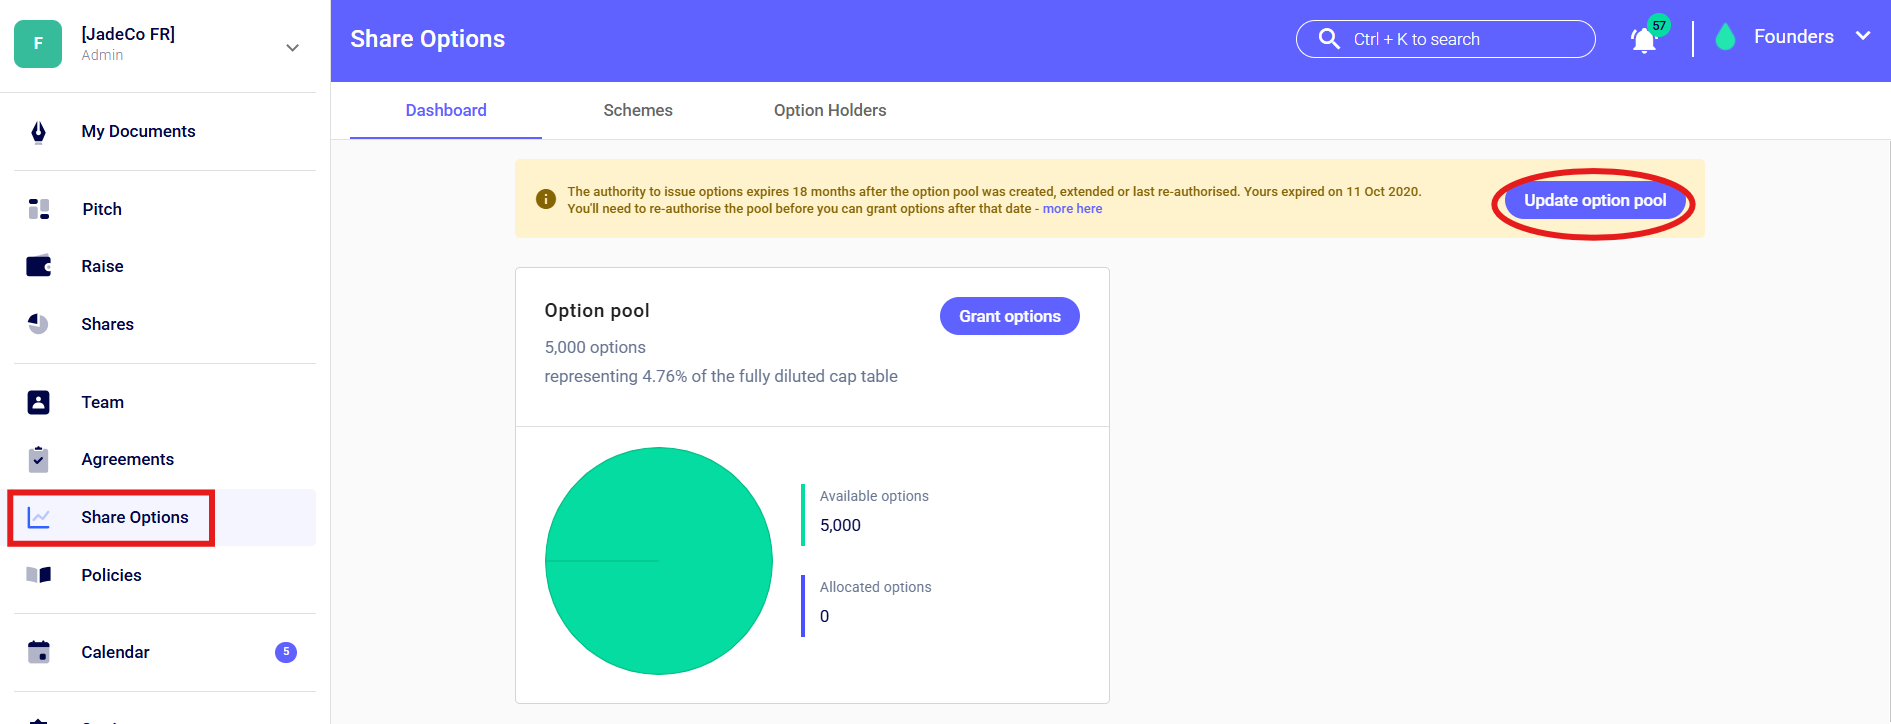Focus the Ctrl + K search field

point(1445,39)
